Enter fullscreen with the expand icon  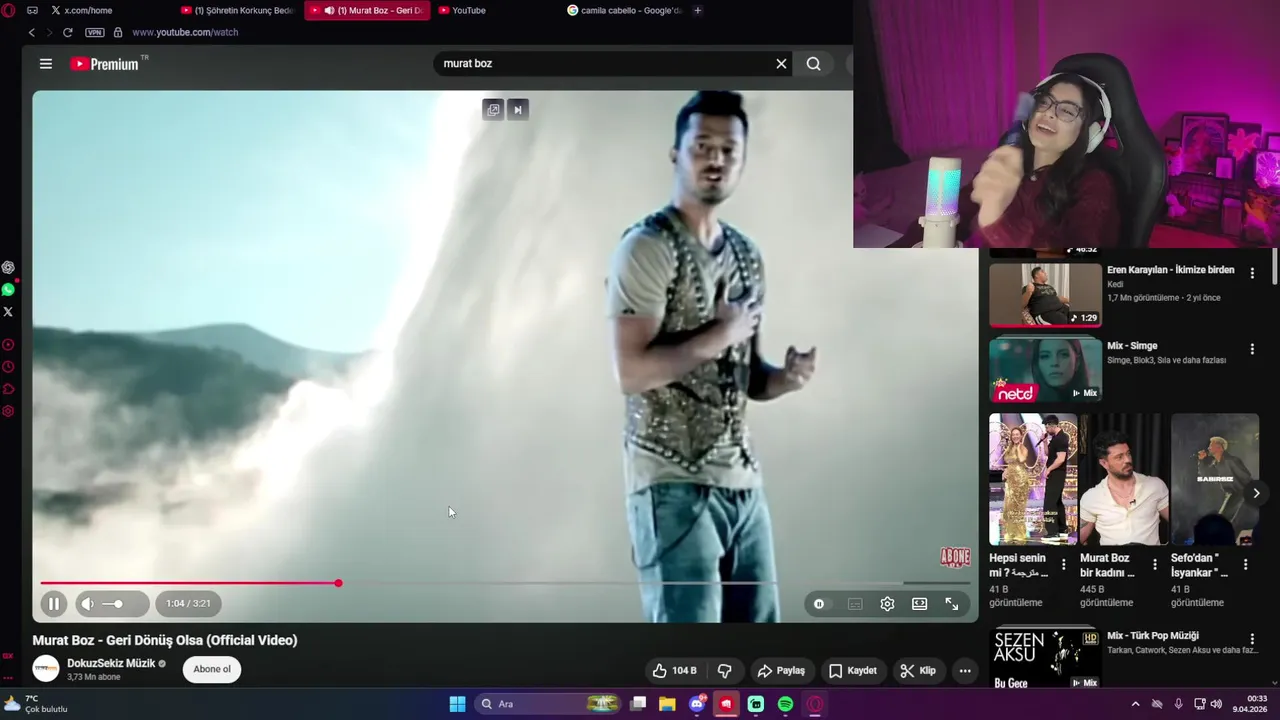[x=952, y=604]
